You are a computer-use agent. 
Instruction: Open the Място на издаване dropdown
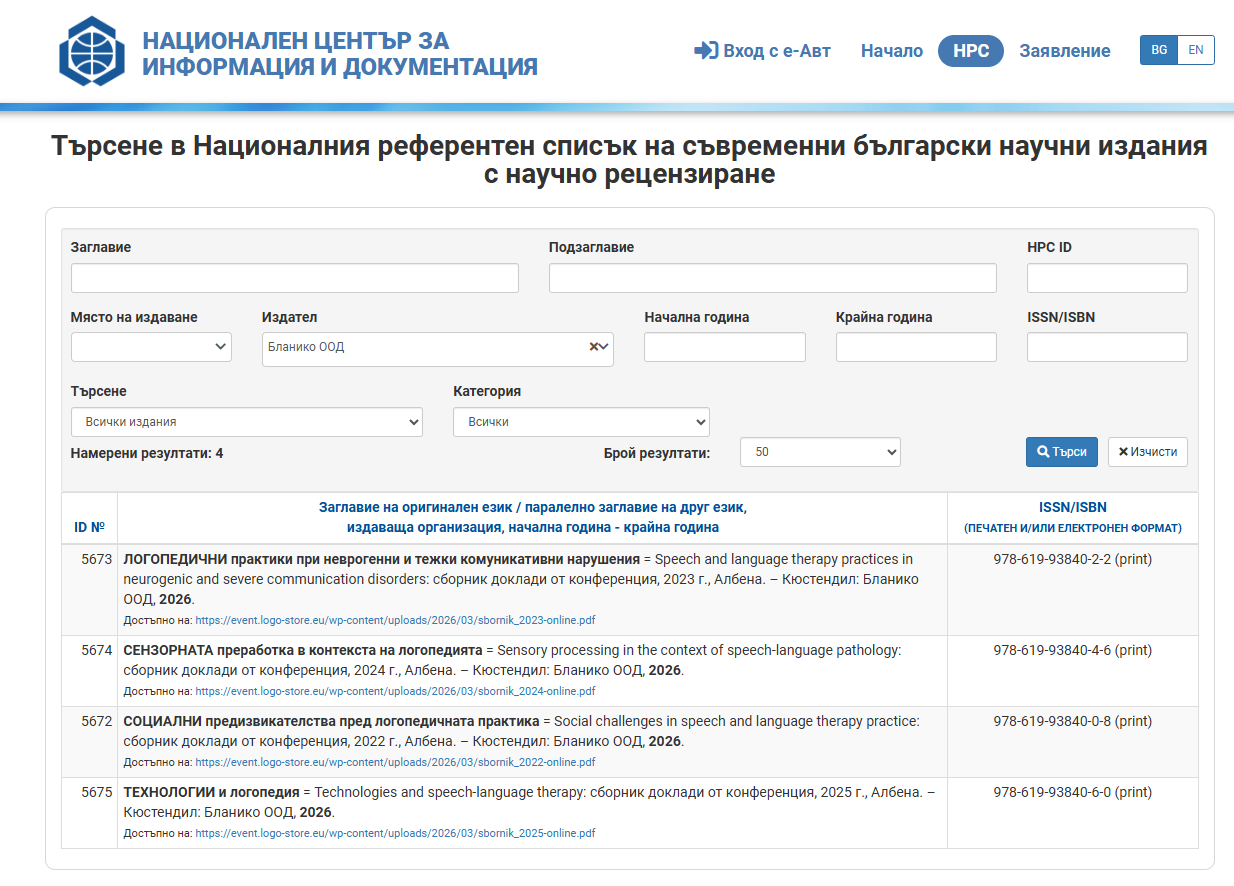click(151, 347)
